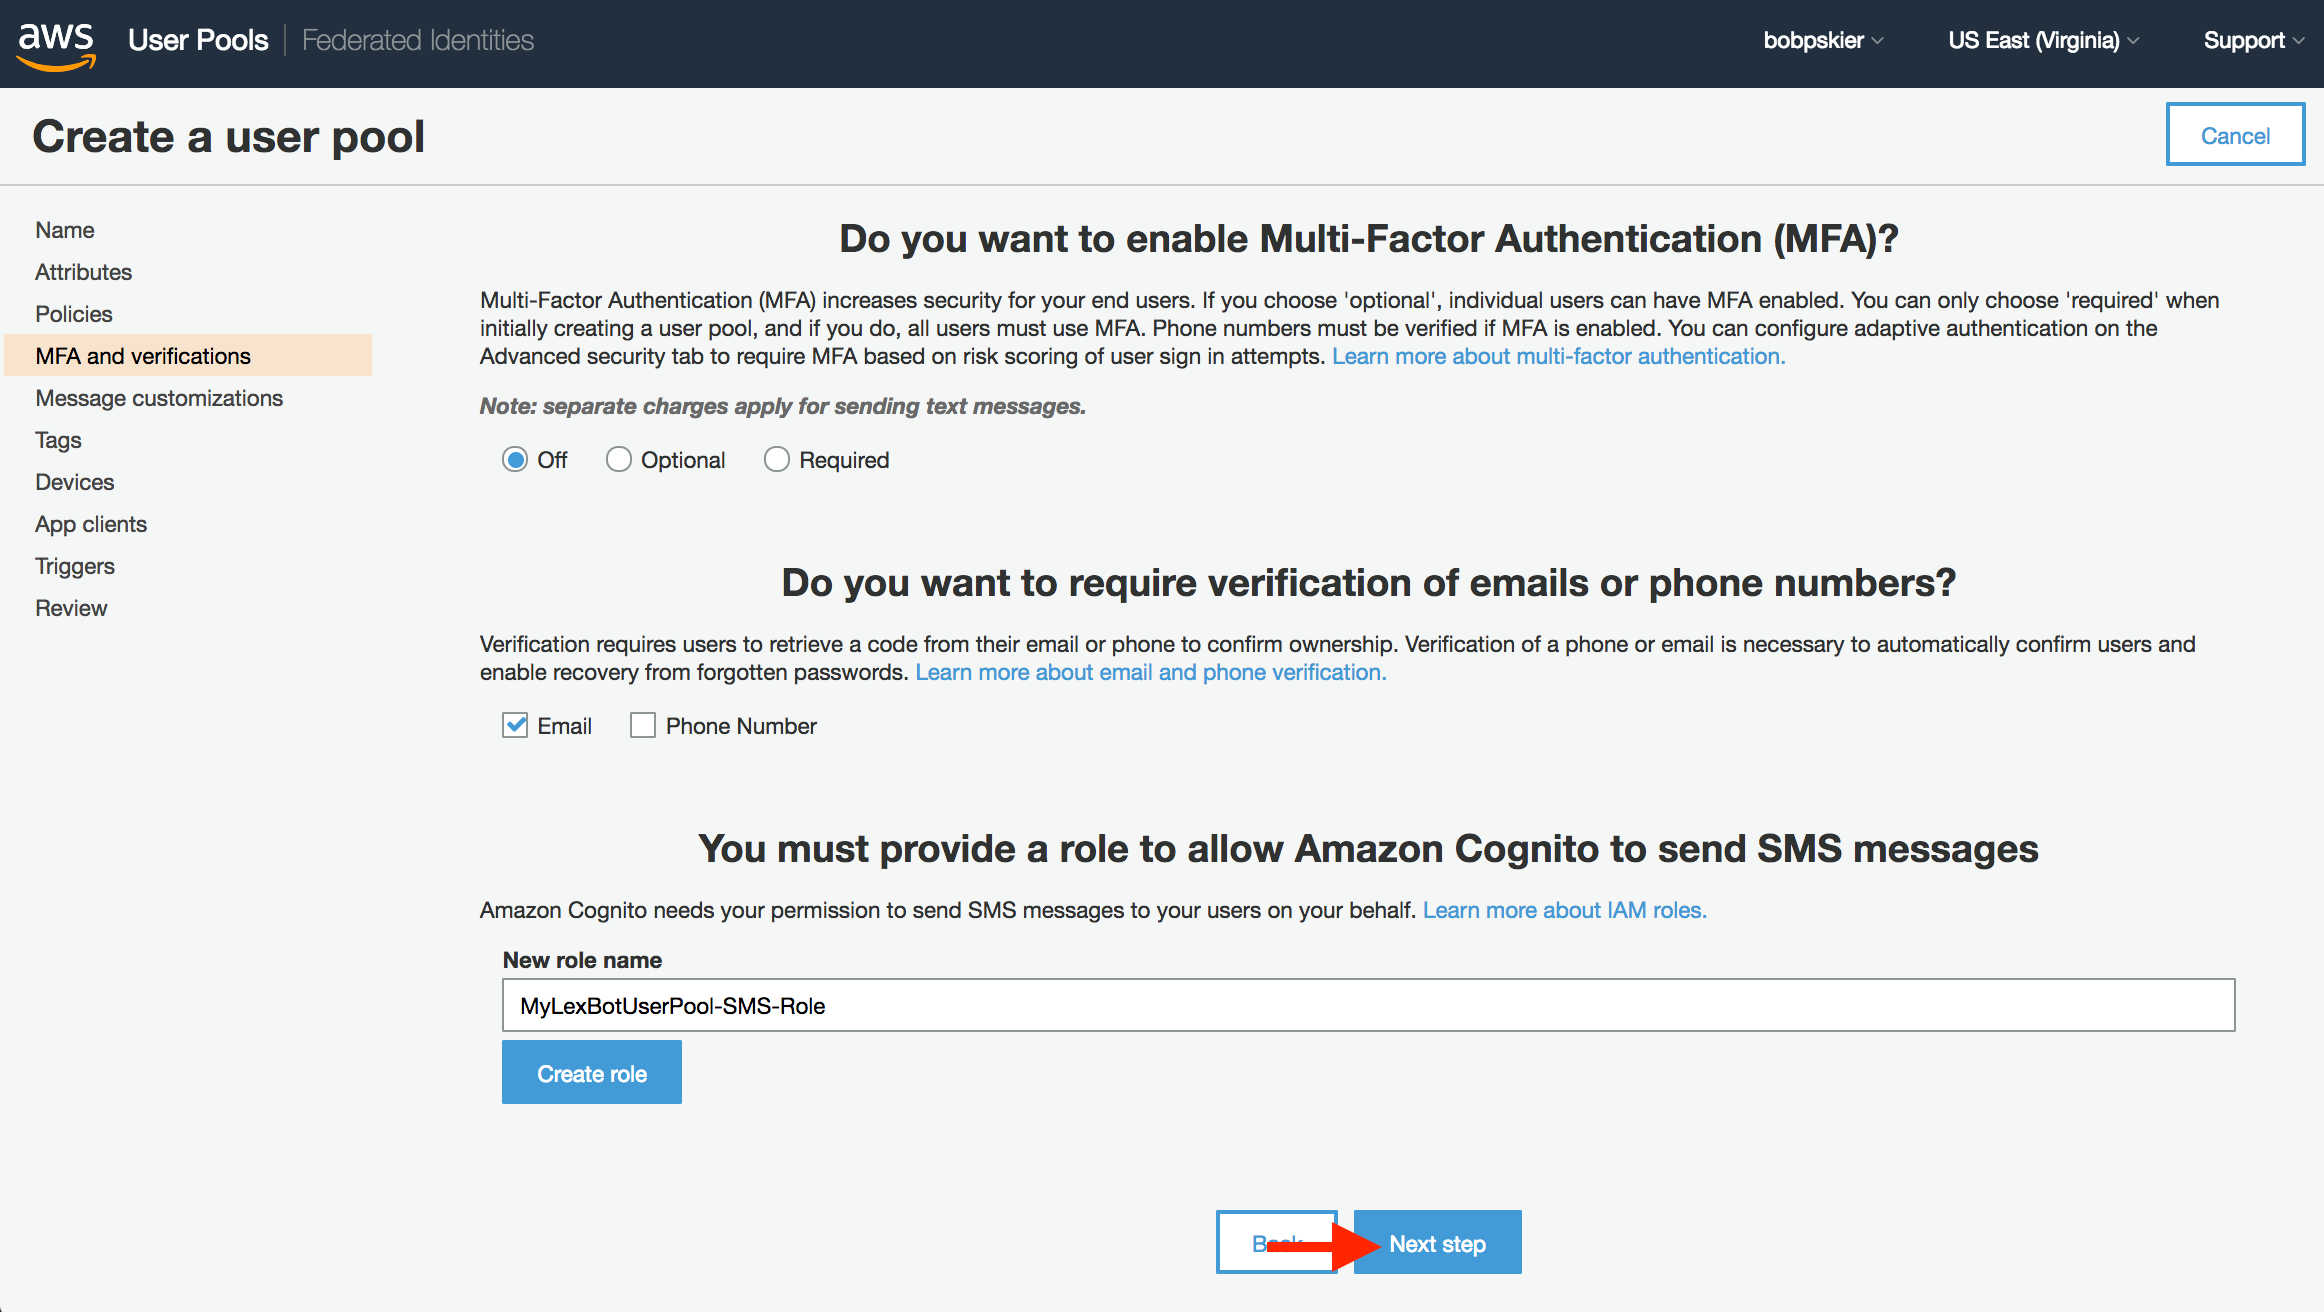Click the Cancel button

coord(2235,135)
